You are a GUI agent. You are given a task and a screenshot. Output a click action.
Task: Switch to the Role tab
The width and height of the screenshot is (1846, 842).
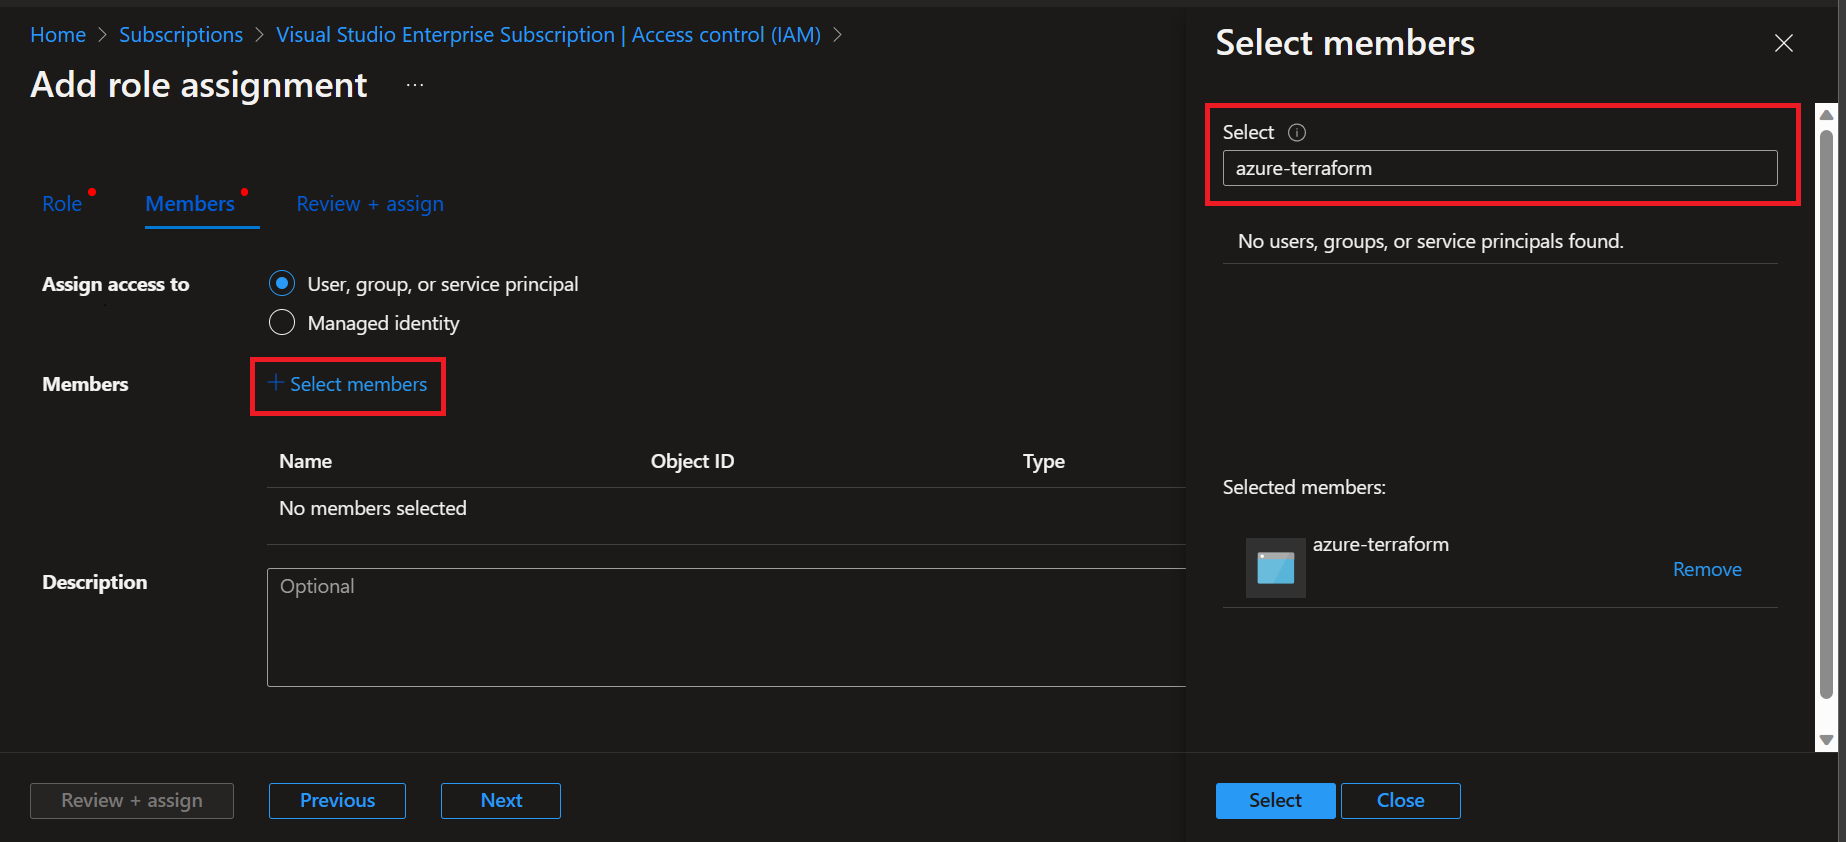point(62,204)
